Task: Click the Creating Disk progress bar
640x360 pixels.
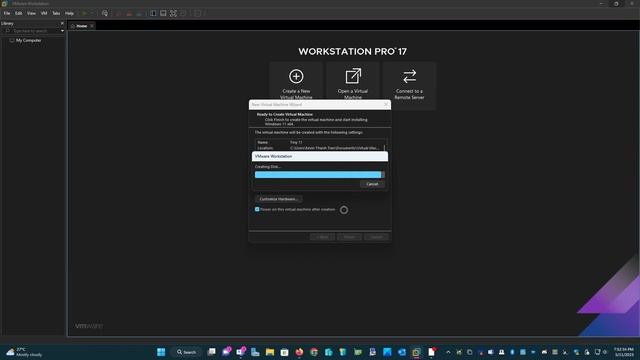Action: pos(319,175)
